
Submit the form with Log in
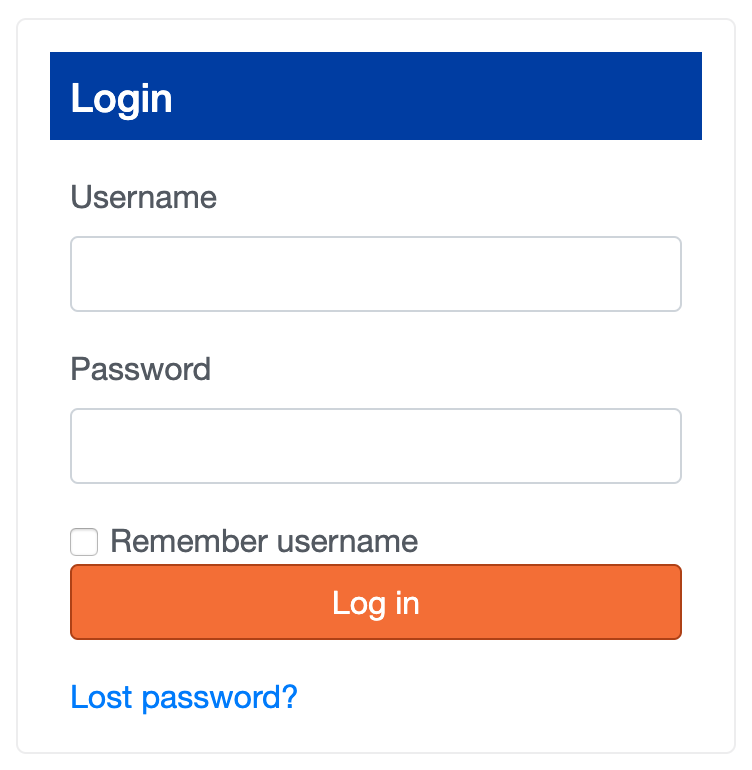tap(375, 602)
